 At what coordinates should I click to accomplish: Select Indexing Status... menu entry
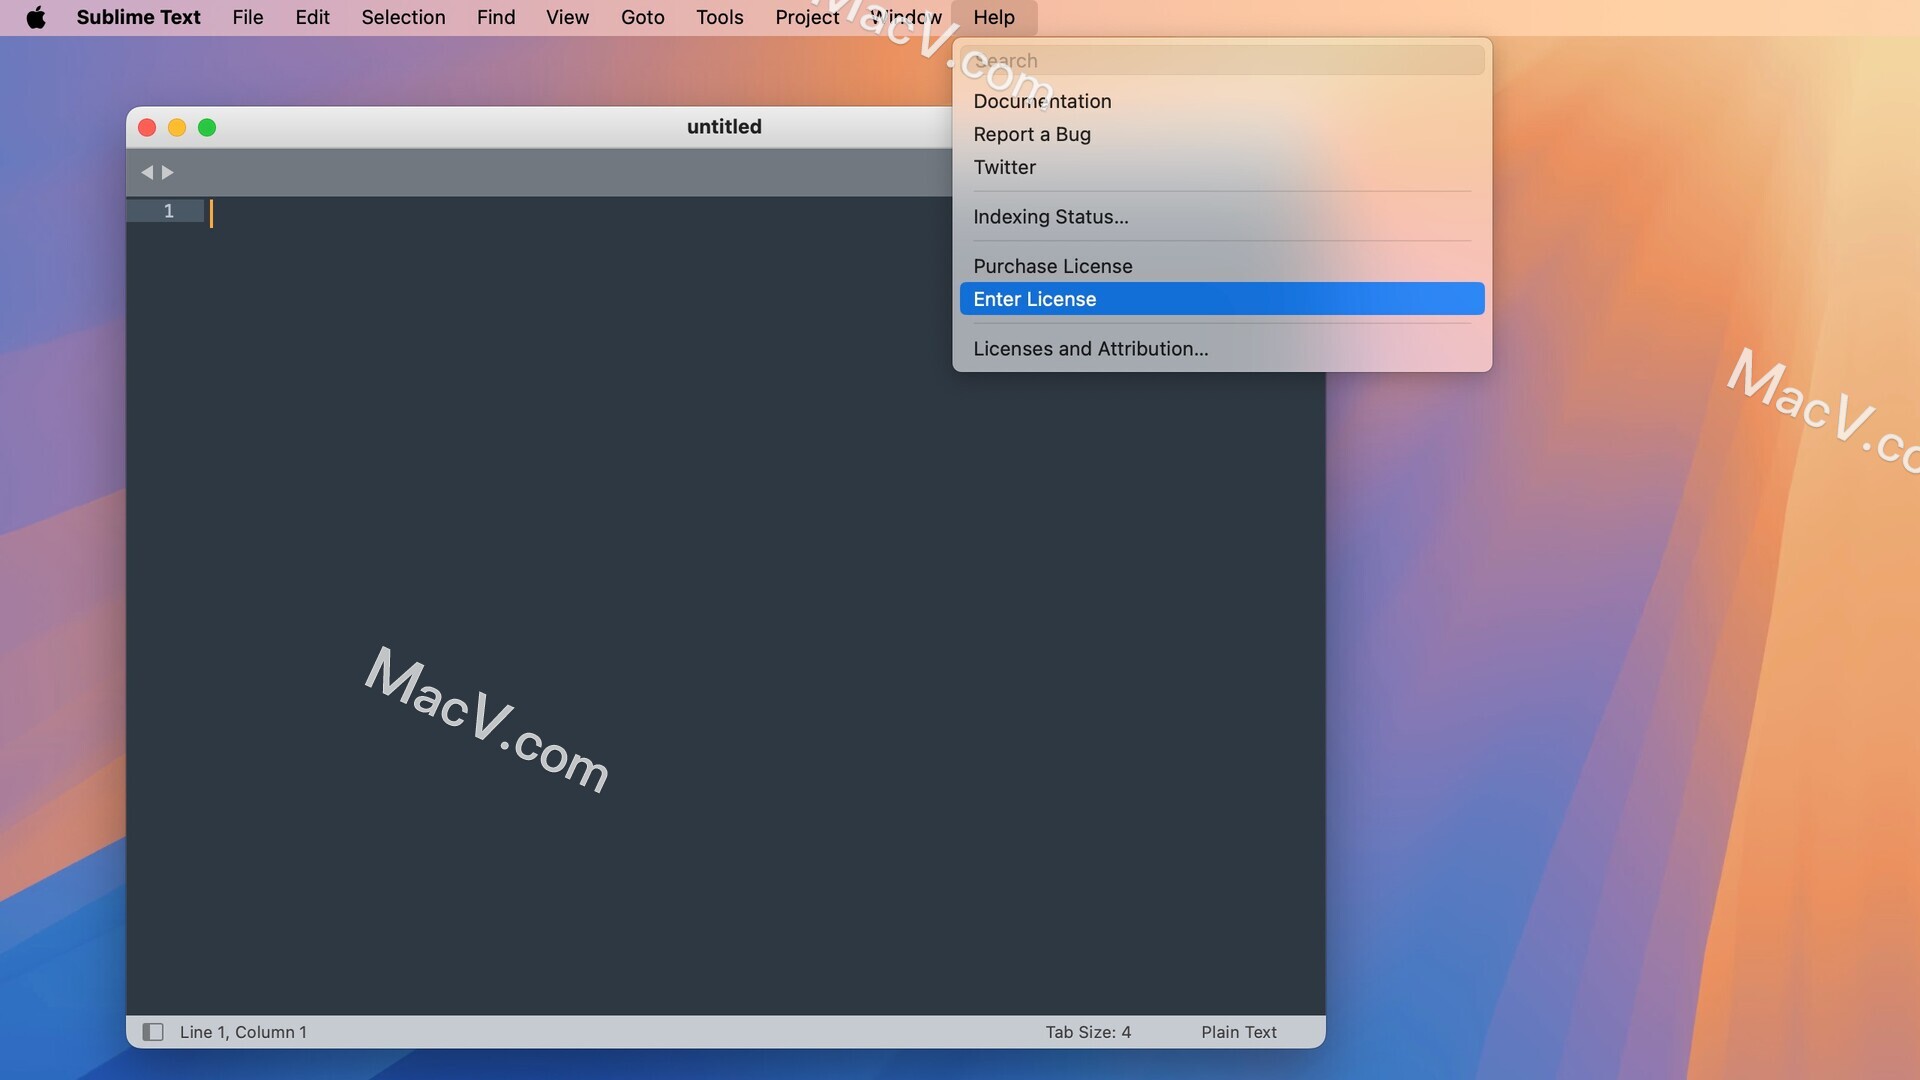point(1222,217)
